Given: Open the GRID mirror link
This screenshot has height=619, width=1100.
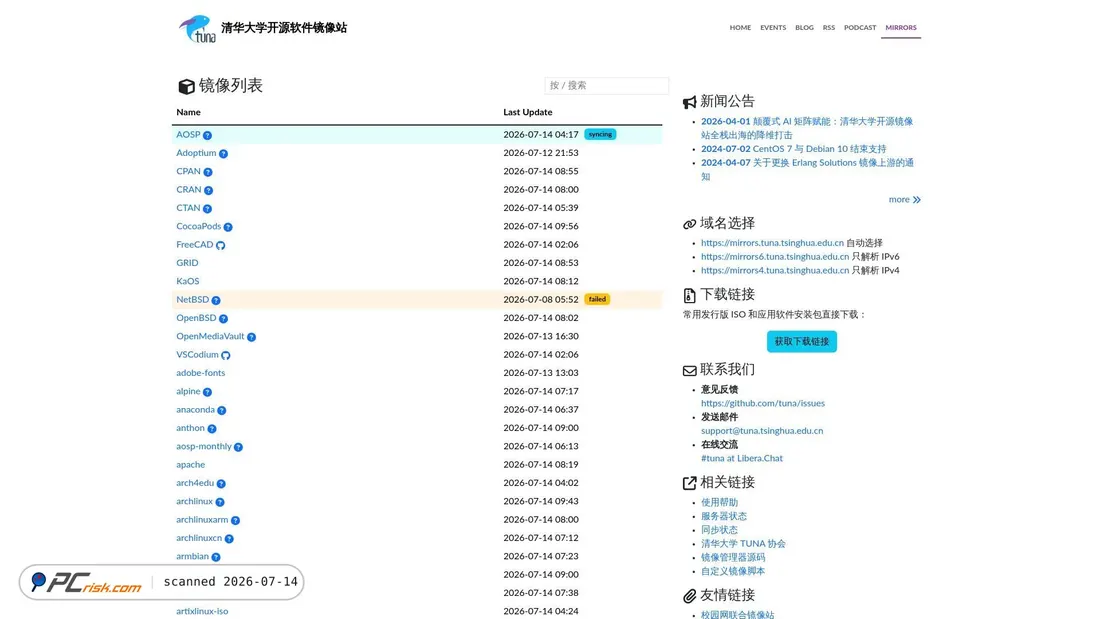Looking at the screenshot, I should click(x=187, y=263).
